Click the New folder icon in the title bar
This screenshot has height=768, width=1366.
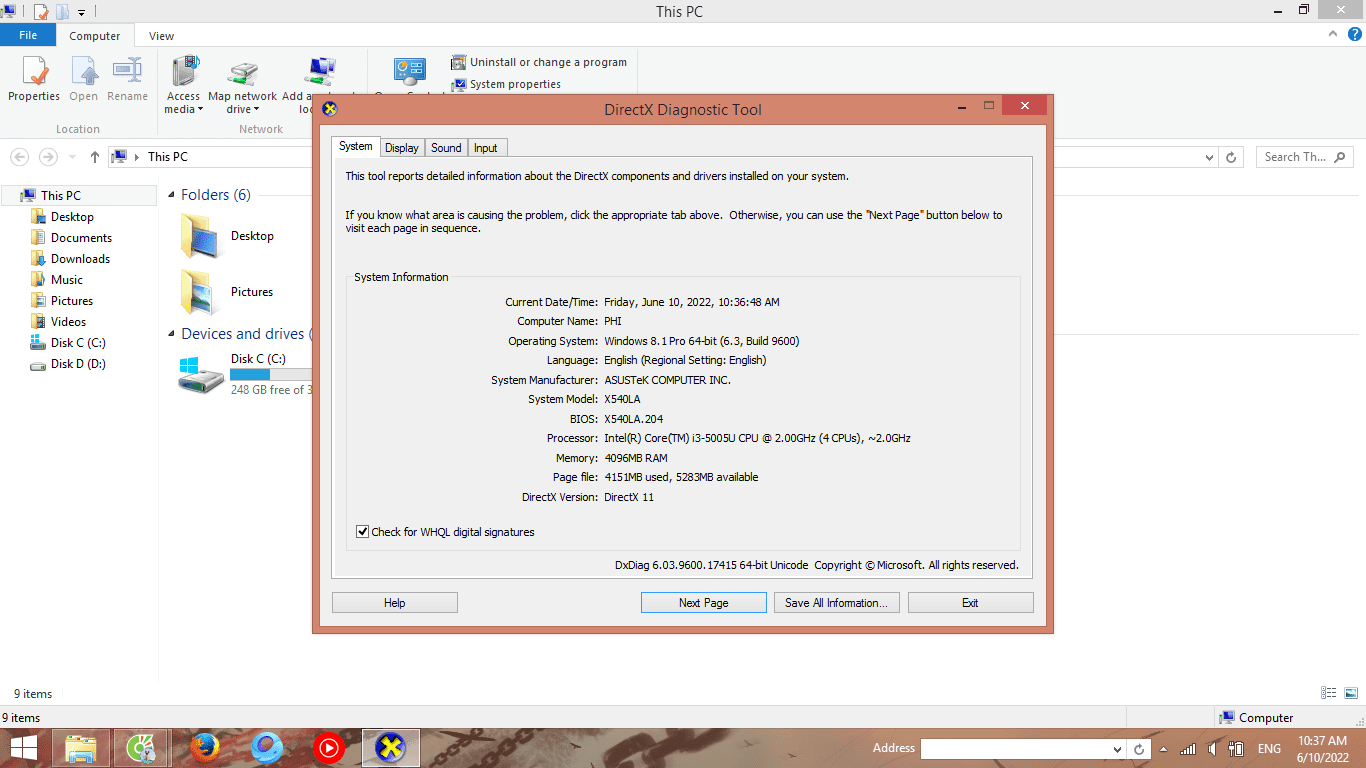point(61,12)
